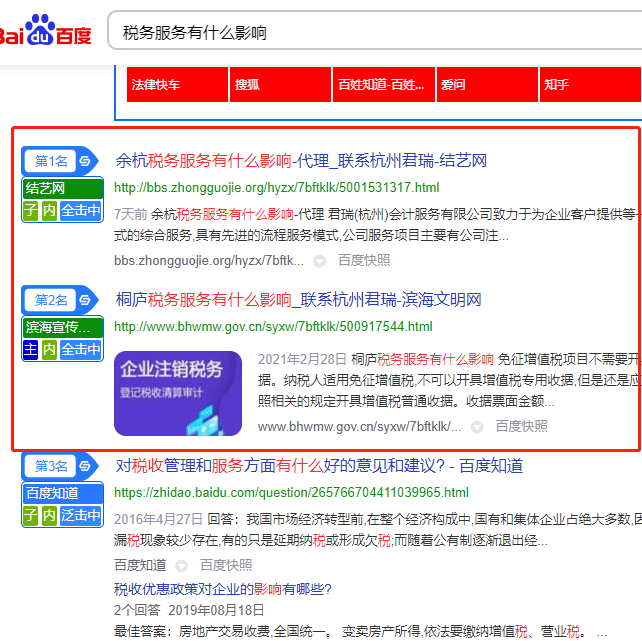This screenshot has width=642, height=641.
Task: Click short URL www.bhwmw.gov.cn/syxw/7bftklk/...
Action: pos(359,427)
